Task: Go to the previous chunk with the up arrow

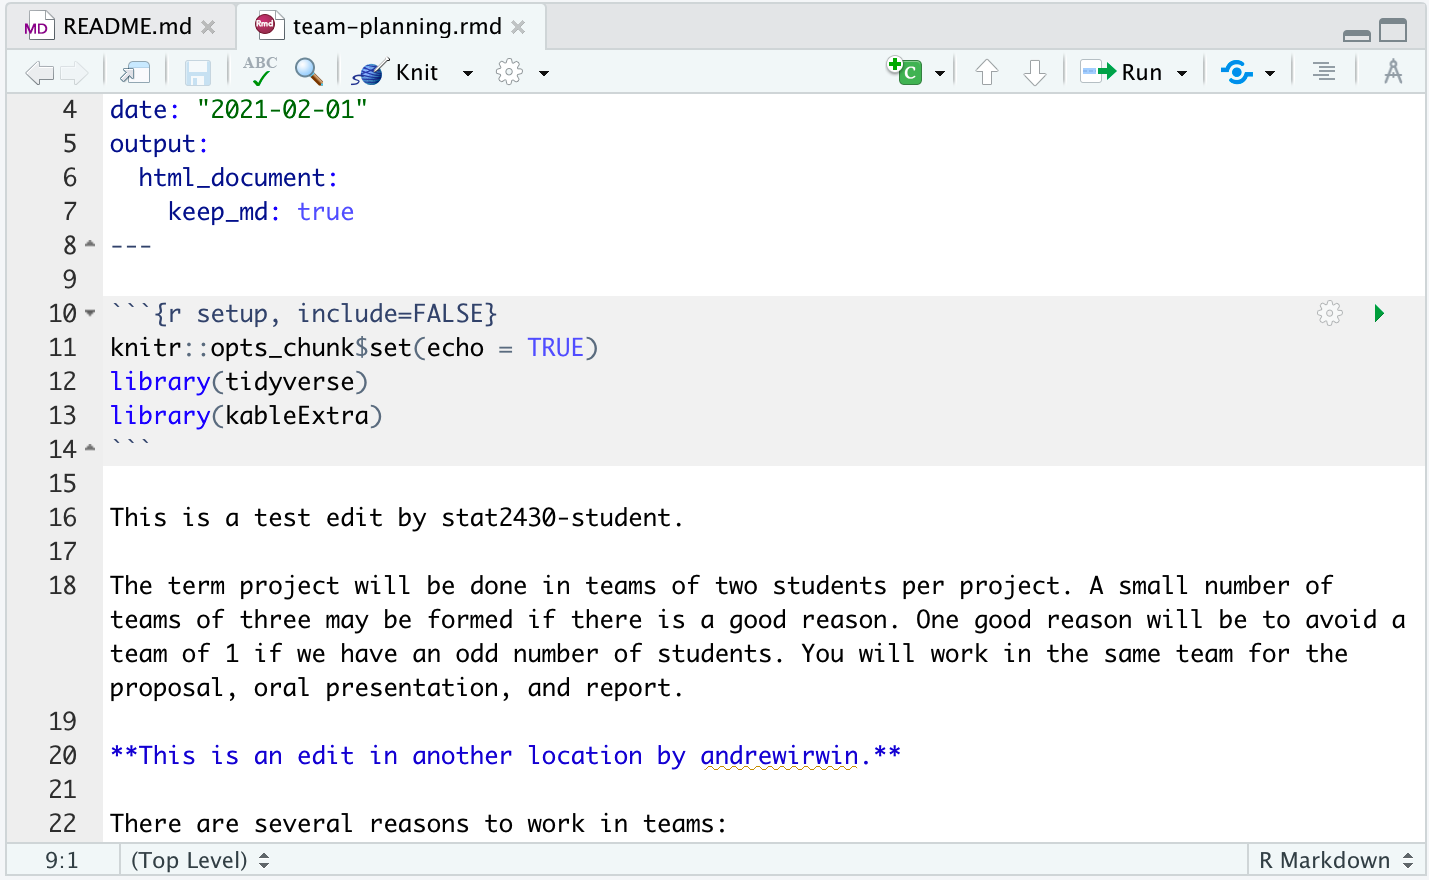Action: point(987,72)
